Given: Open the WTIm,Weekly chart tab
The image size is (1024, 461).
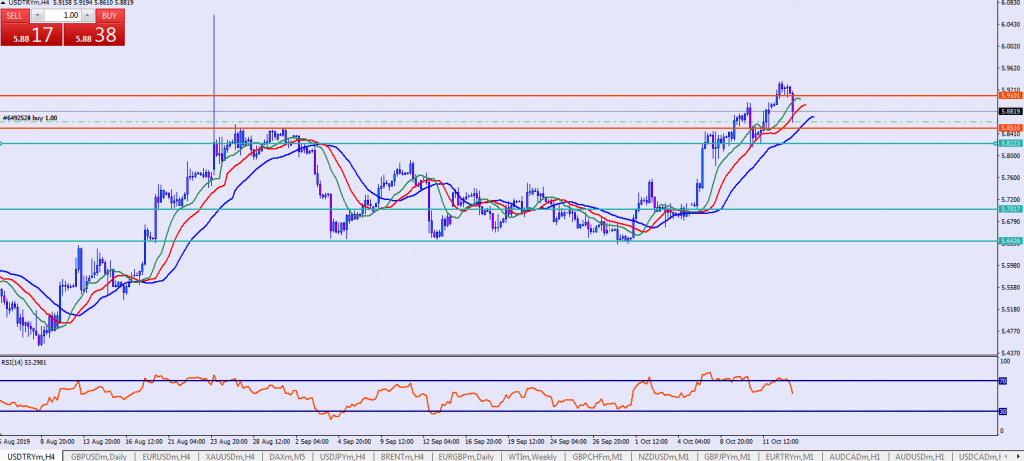Looking at the screenshot, I should pos(533,455).
